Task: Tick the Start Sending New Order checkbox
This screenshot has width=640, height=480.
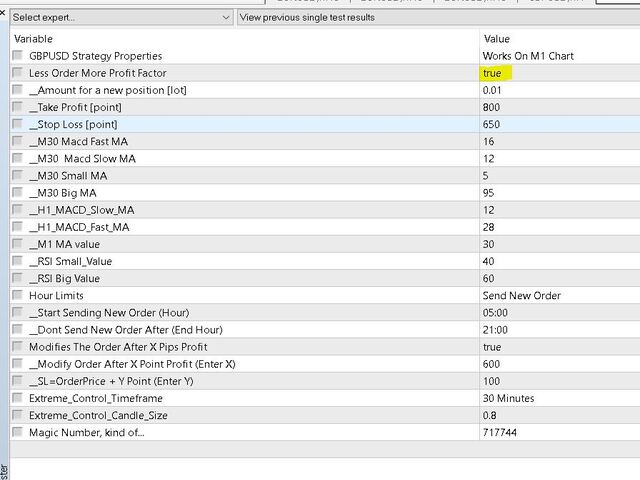Action: (17, 312)
